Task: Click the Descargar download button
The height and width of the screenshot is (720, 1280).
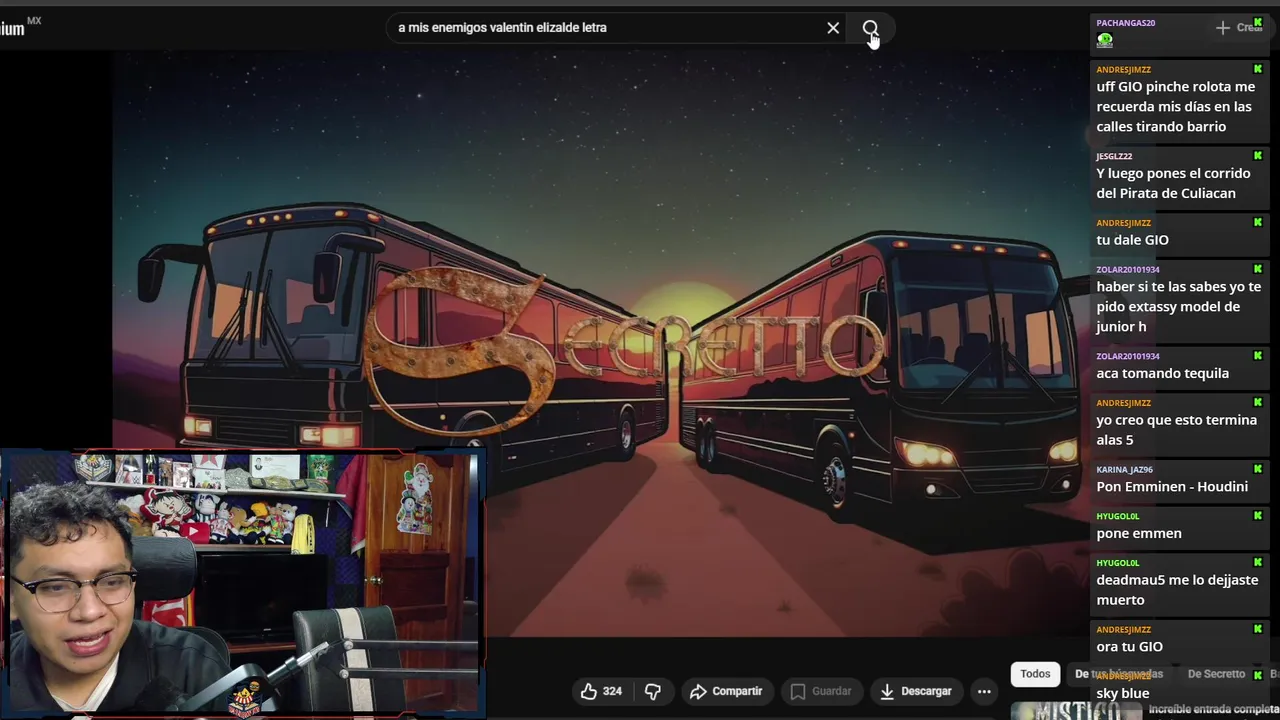Action: point(916,691)
